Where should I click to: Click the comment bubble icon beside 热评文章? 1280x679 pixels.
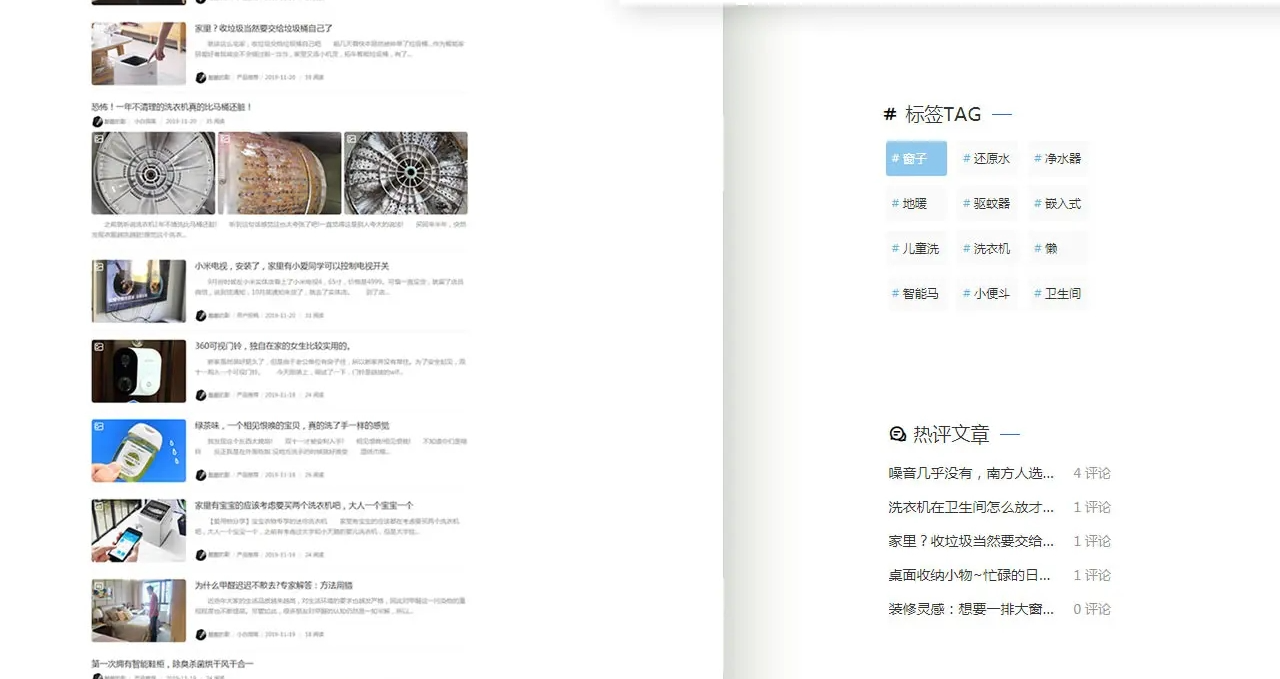point(897,434)
